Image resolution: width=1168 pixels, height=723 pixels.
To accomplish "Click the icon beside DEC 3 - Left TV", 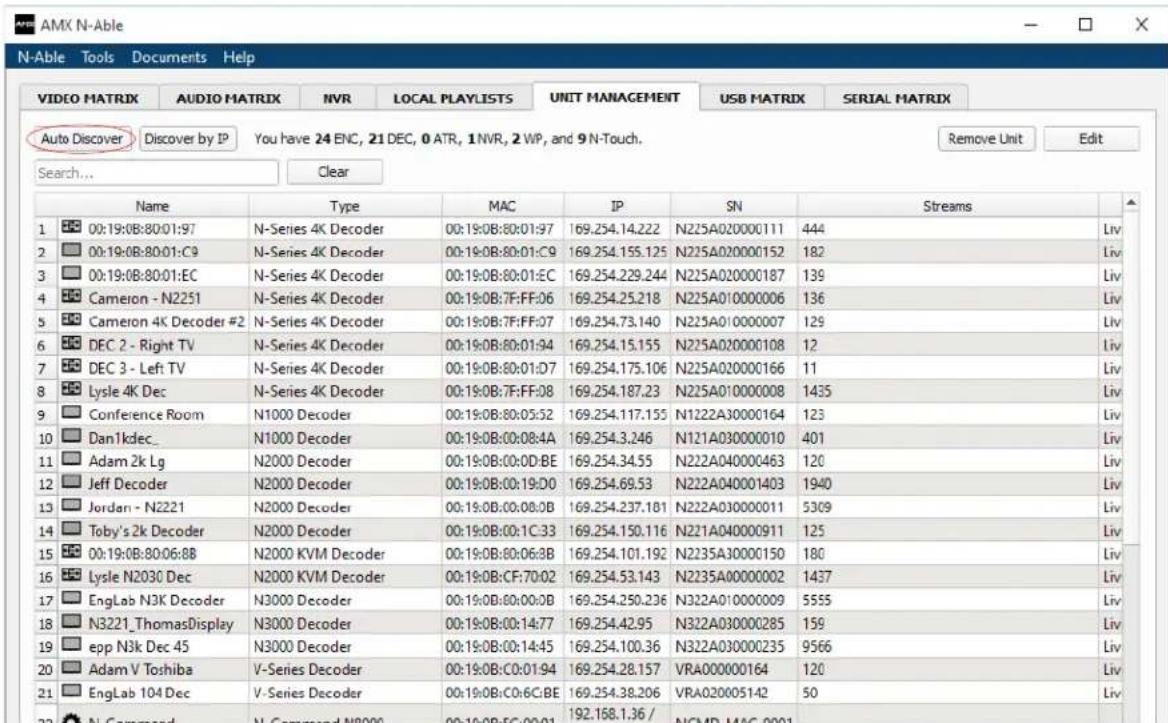I will coord(72,366).
